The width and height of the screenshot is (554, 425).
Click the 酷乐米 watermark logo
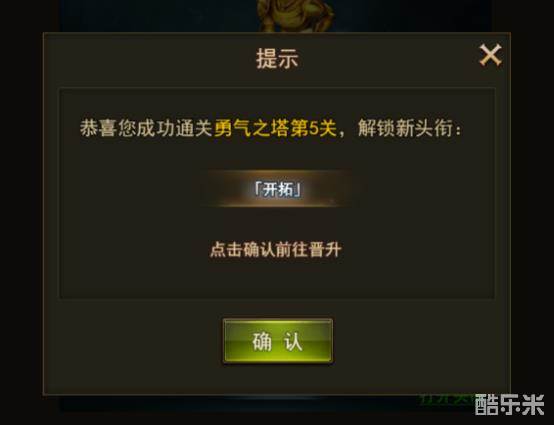click(x=509, y=405)
